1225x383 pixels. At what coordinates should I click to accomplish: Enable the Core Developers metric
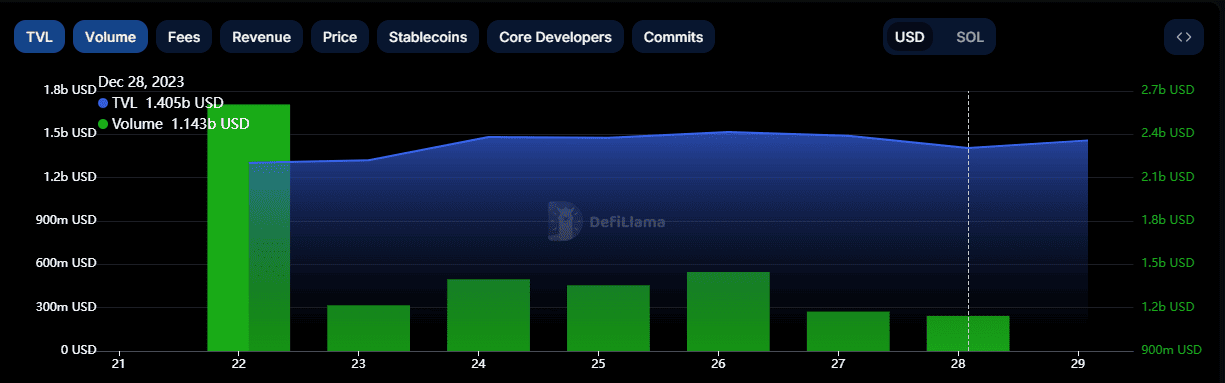coord(555,37)
